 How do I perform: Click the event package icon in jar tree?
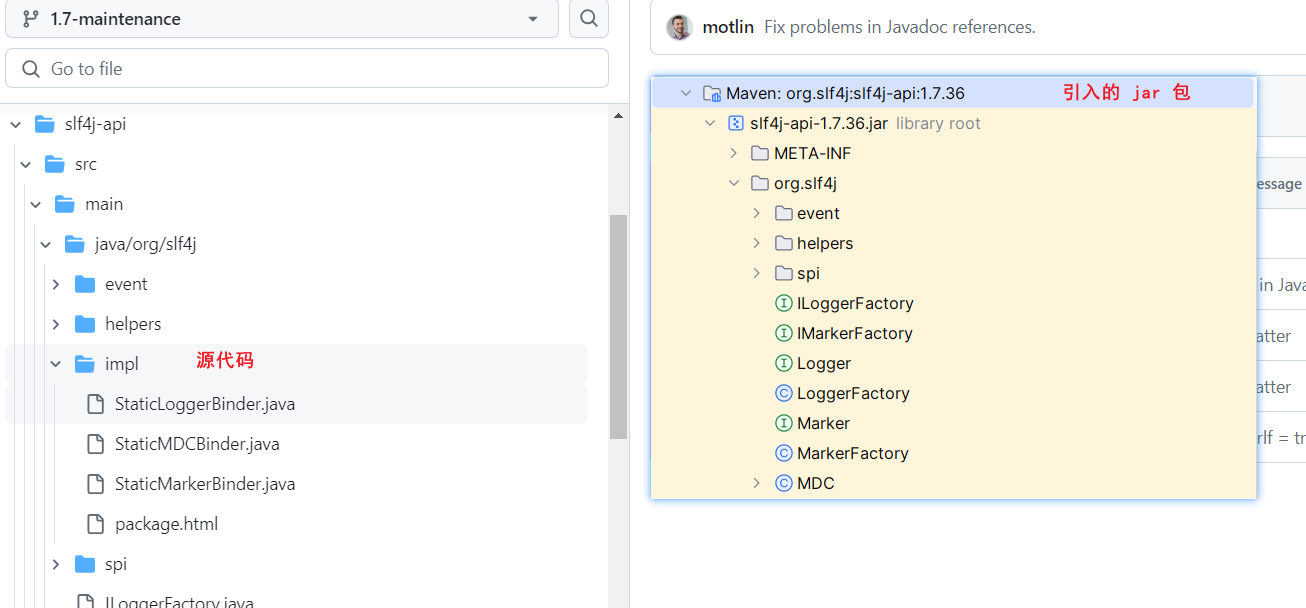pyautogui.click(x=784, y=213)
